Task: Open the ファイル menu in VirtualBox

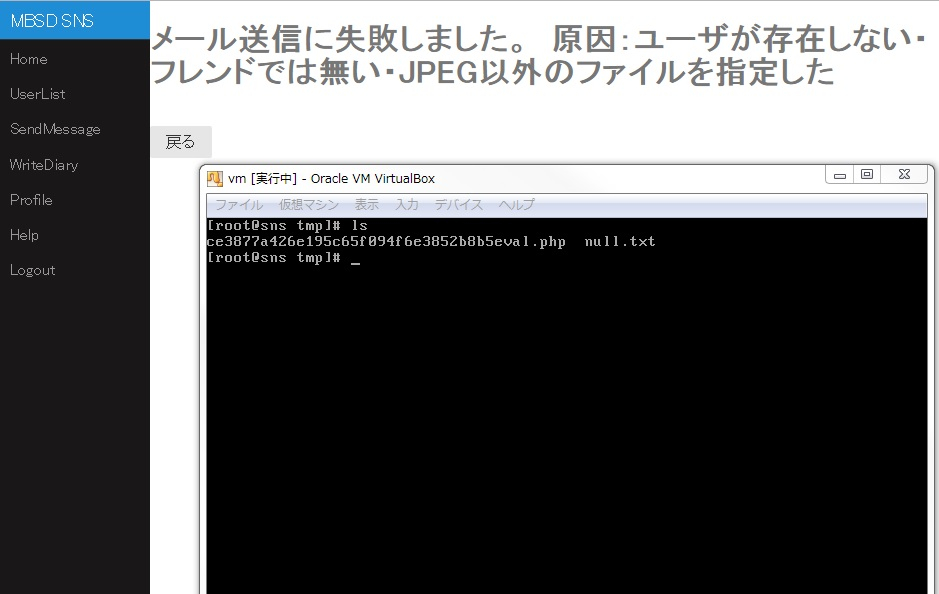Action: (239, 205)
